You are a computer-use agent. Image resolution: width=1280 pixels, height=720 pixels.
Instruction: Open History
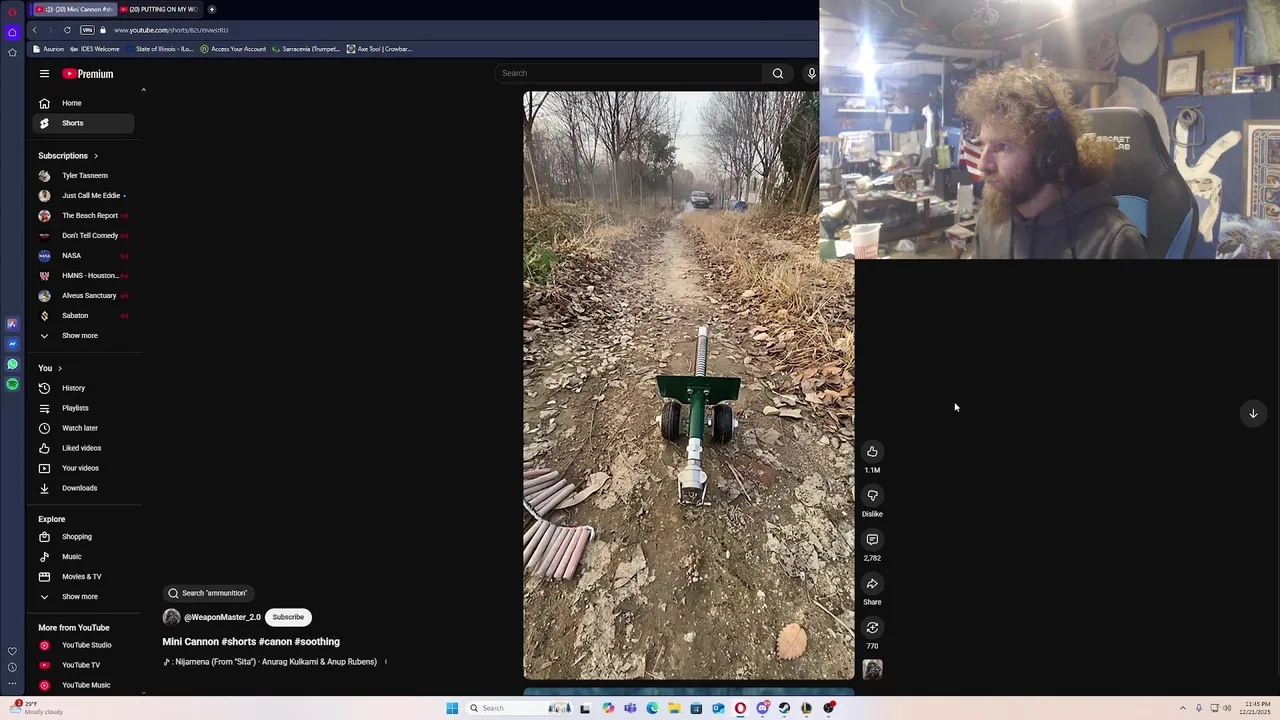coord(84,388)
